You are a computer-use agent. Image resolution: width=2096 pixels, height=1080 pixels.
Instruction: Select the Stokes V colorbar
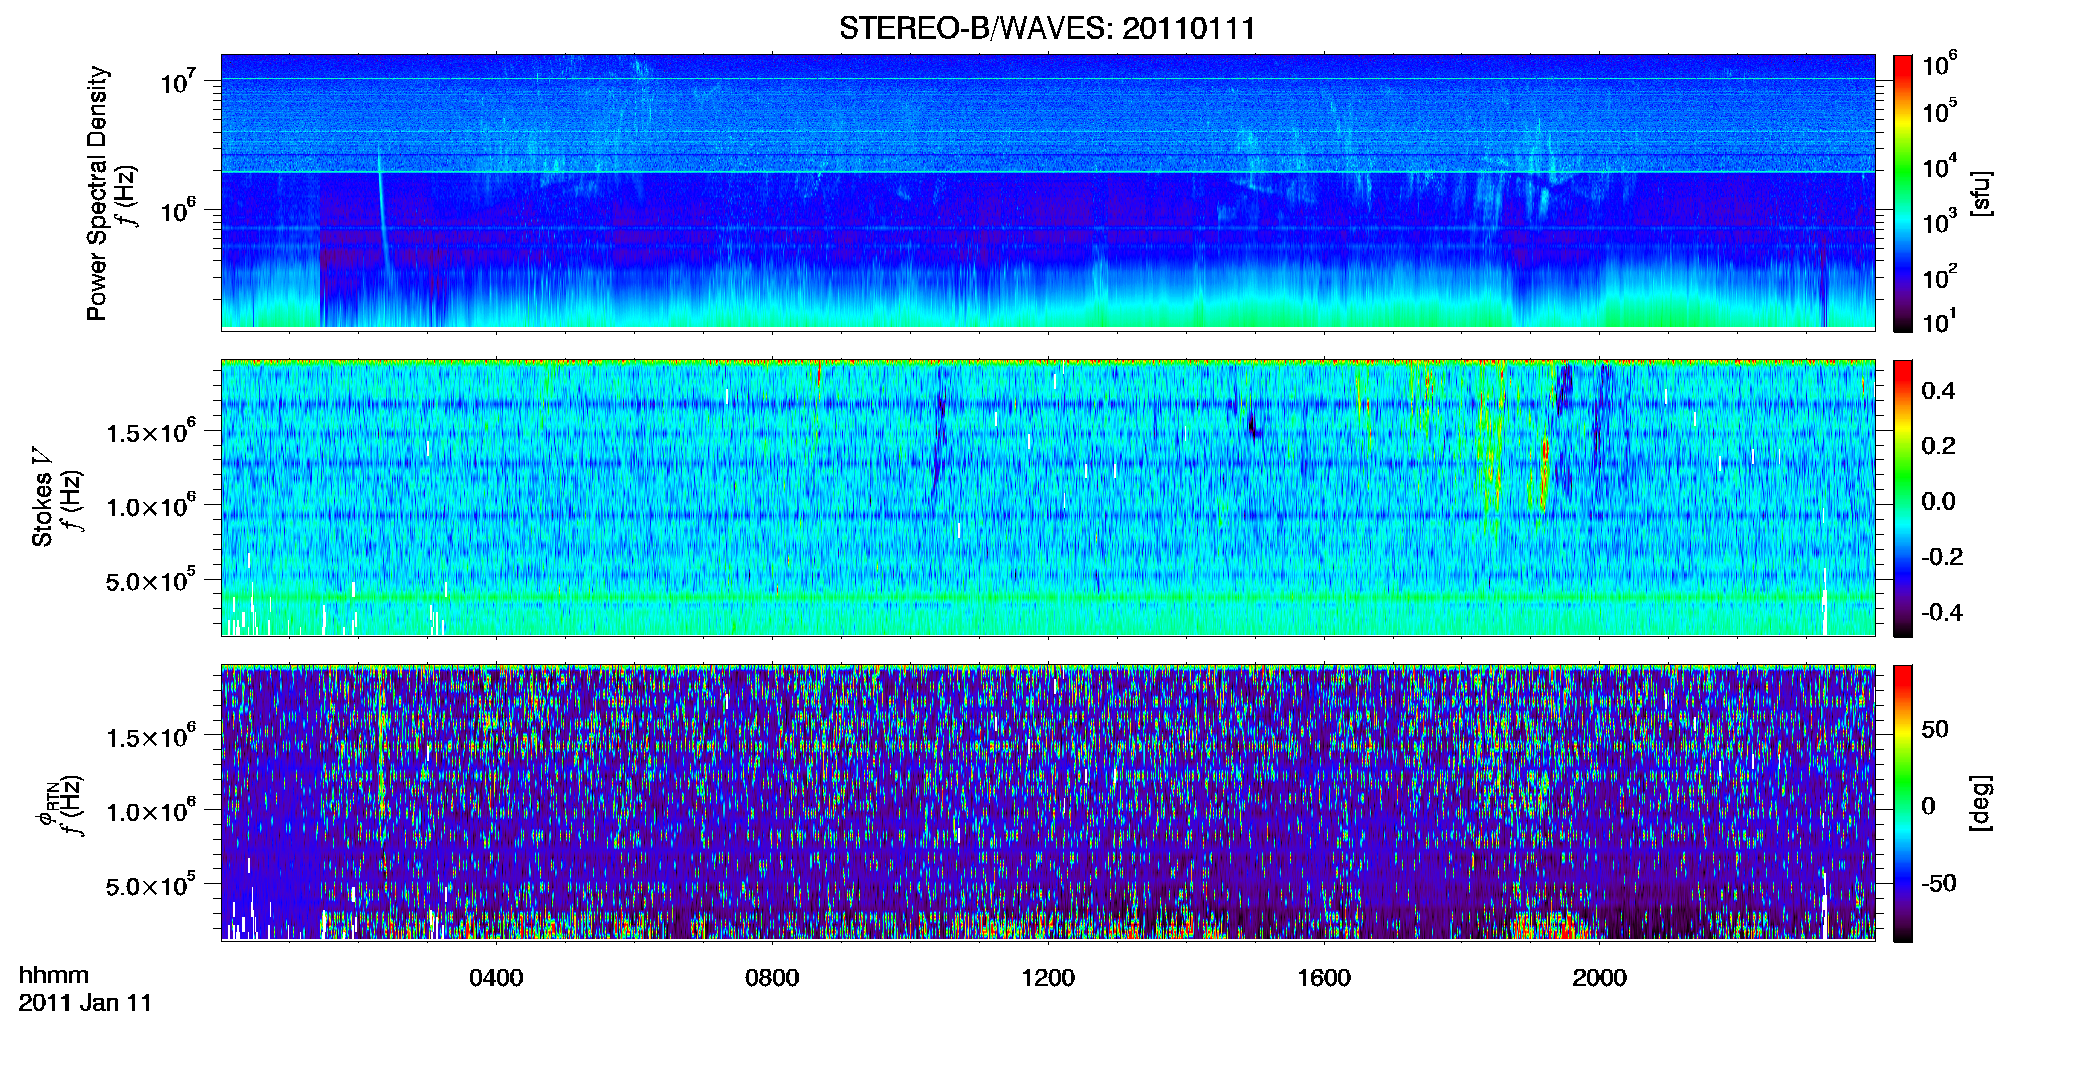tap(1903, 498)
